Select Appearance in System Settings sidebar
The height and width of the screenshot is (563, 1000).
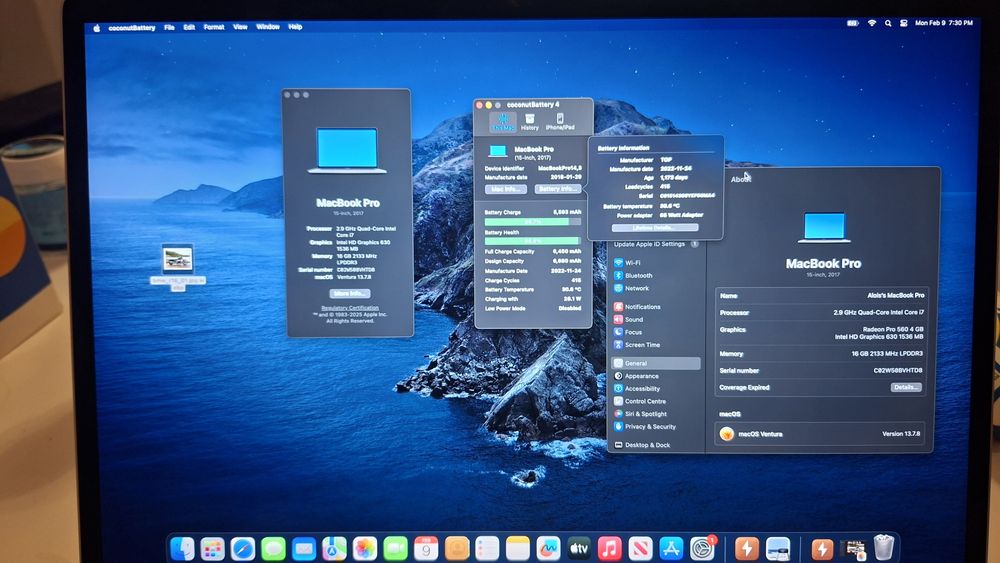pos(656,376)
